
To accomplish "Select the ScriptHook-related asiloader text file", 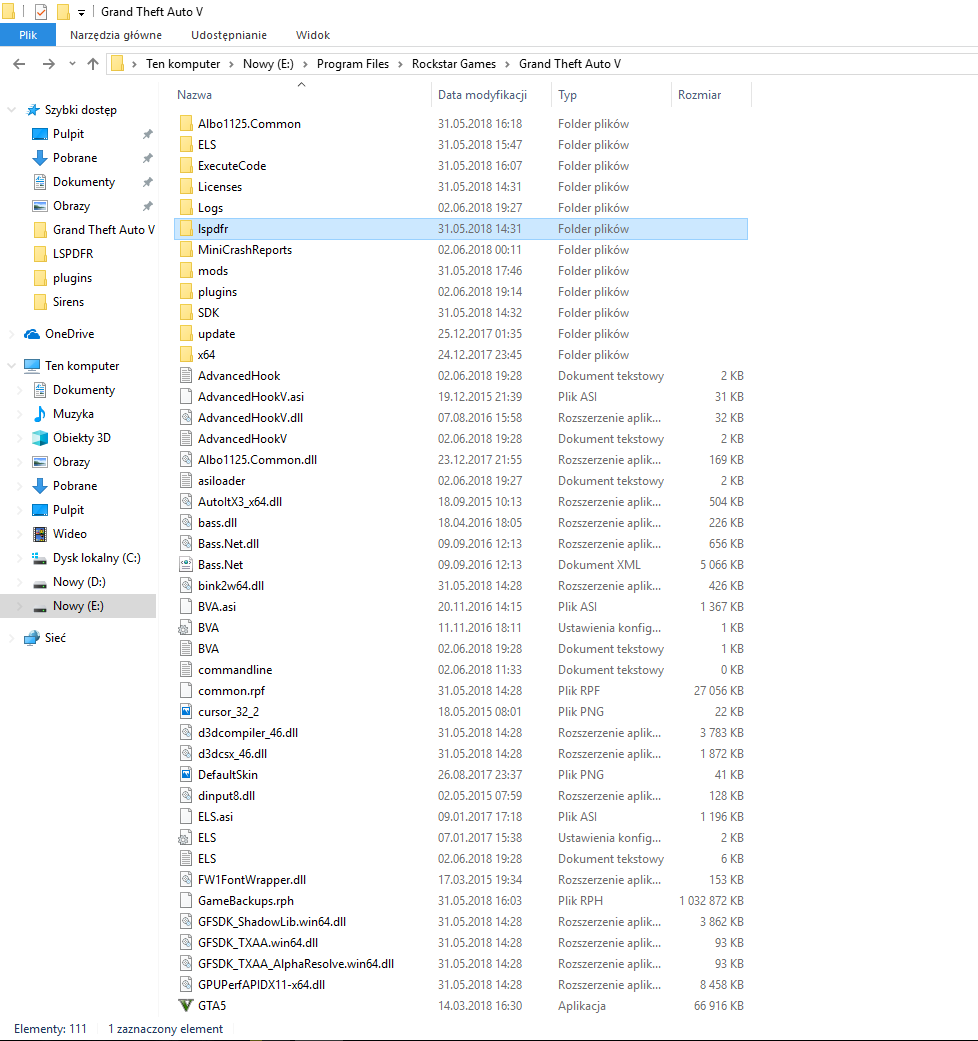I will pos(221,480).
